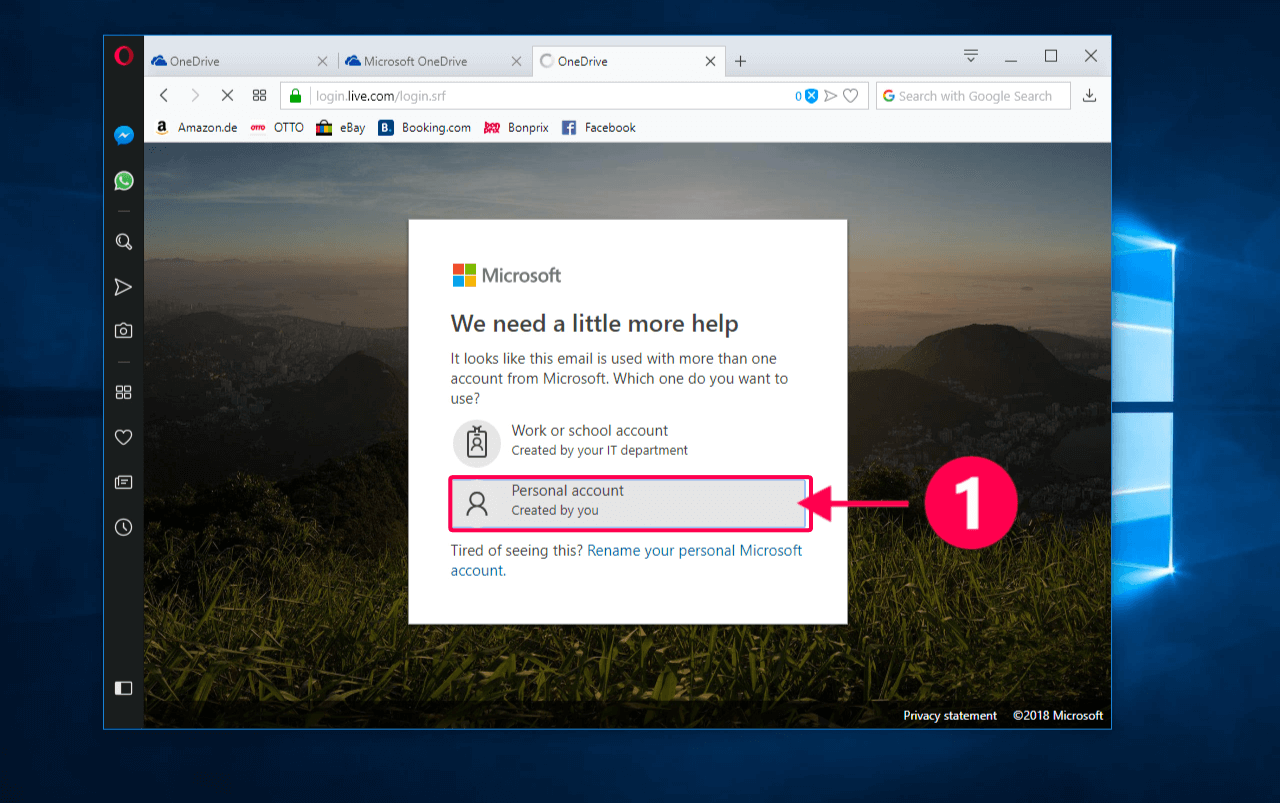Open the Facebook bookmark
1280x803 pixels.
[598, 128]
